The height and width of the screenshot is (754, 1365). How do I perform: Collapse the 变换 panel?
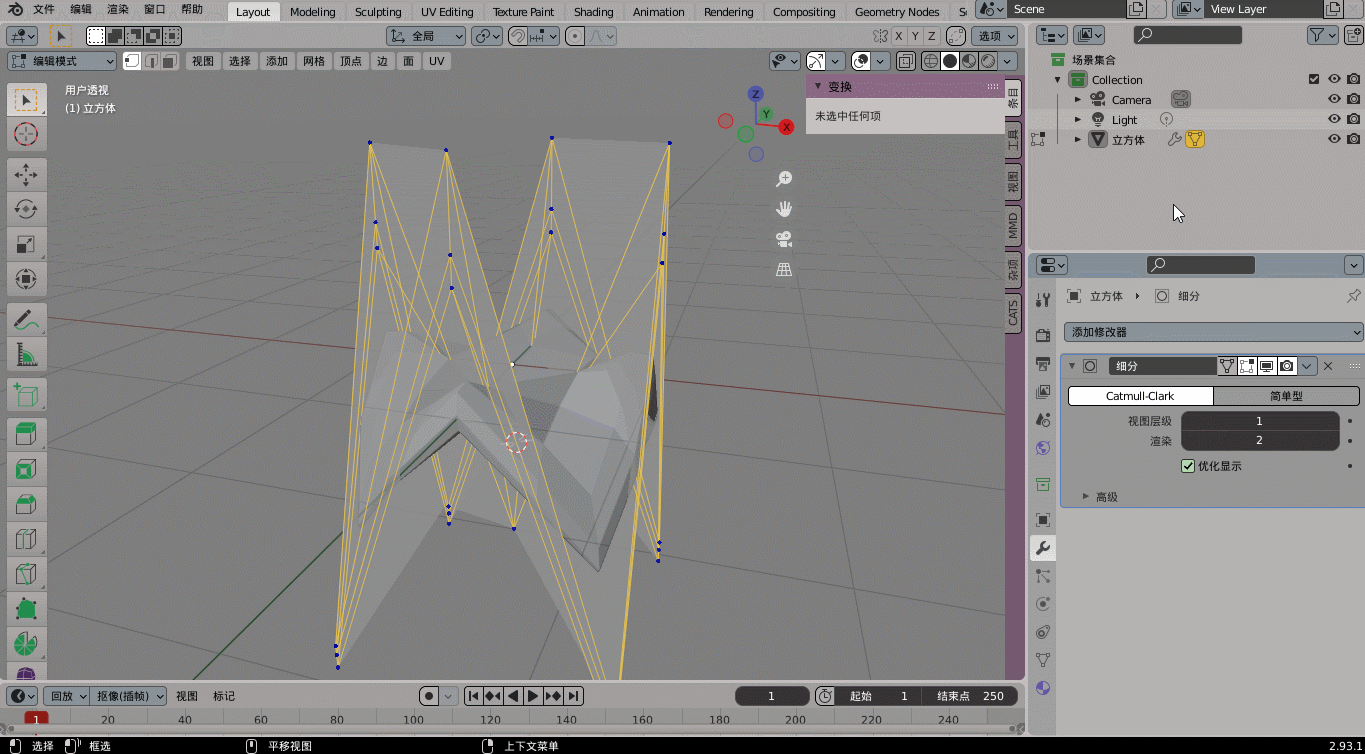click(x=818, y=86)
